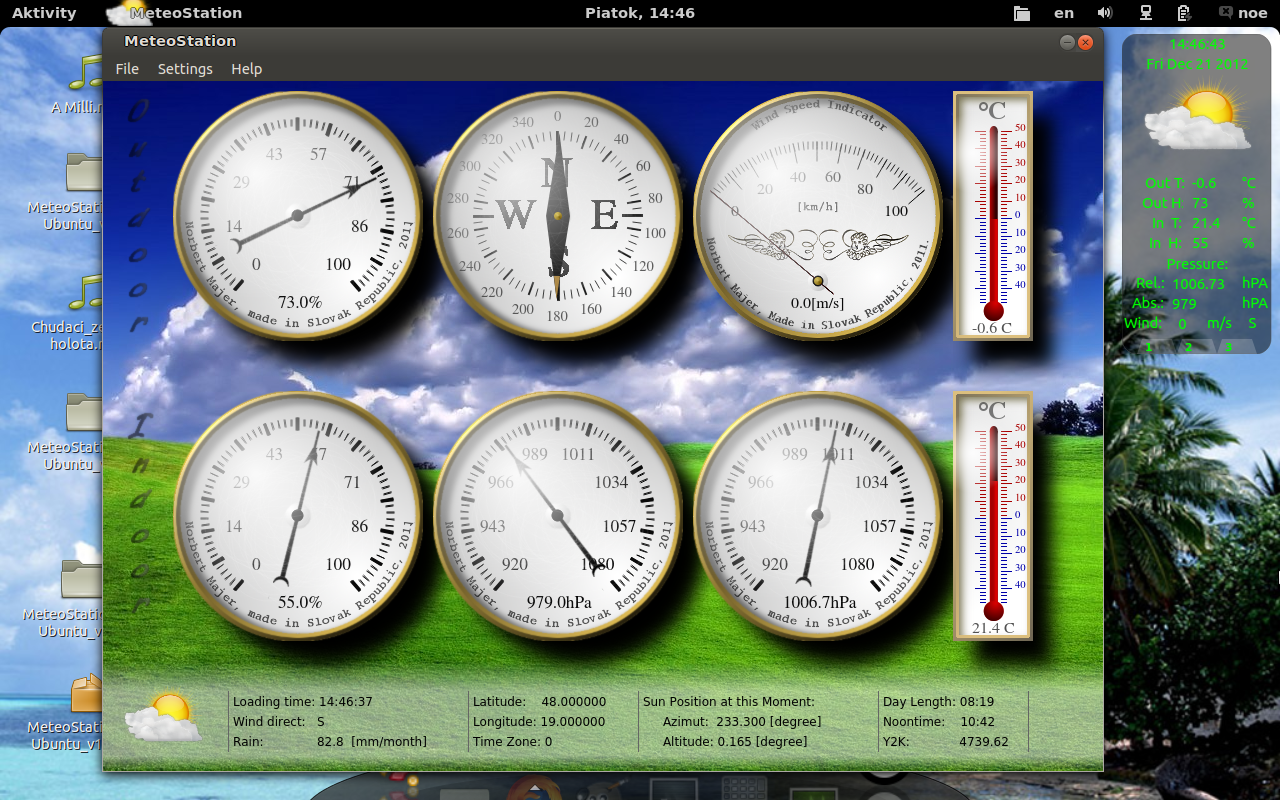Click the volume speaker icon in the top panel
This screenshot has height=800, width=1280.
click(x=1104, y=13)
